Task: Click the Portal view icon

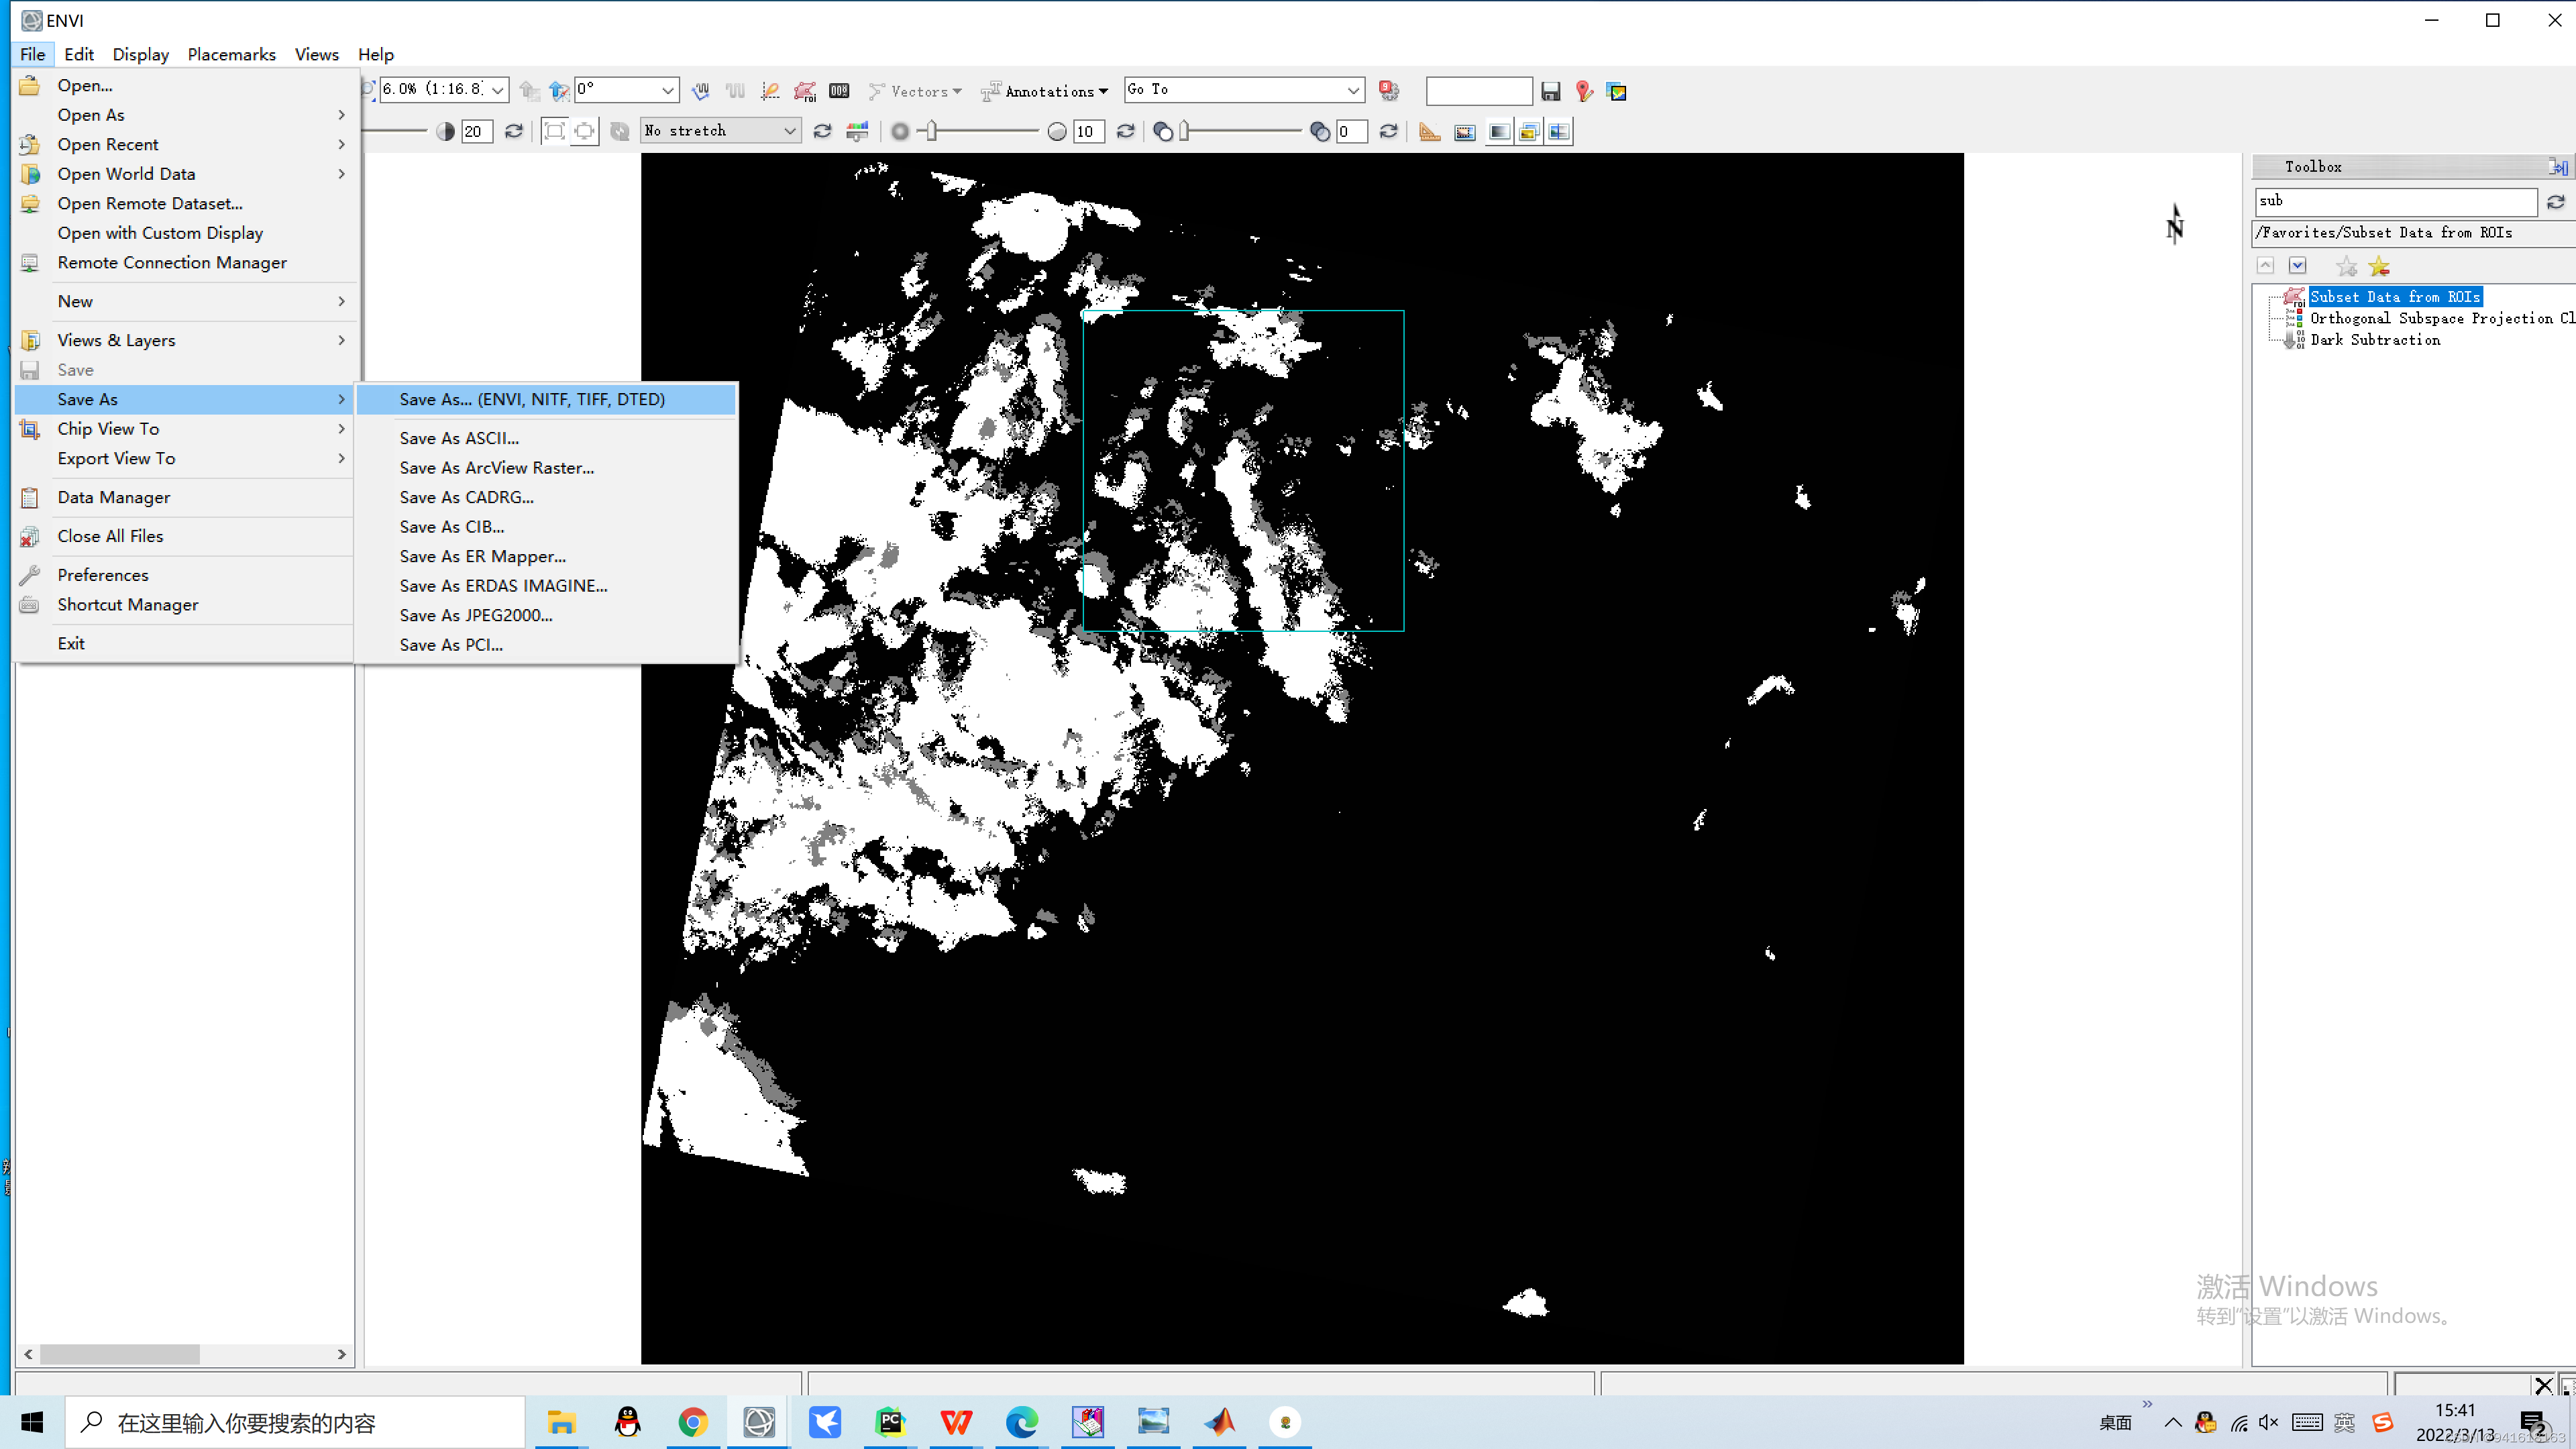Action: (x=1465, y=131)
